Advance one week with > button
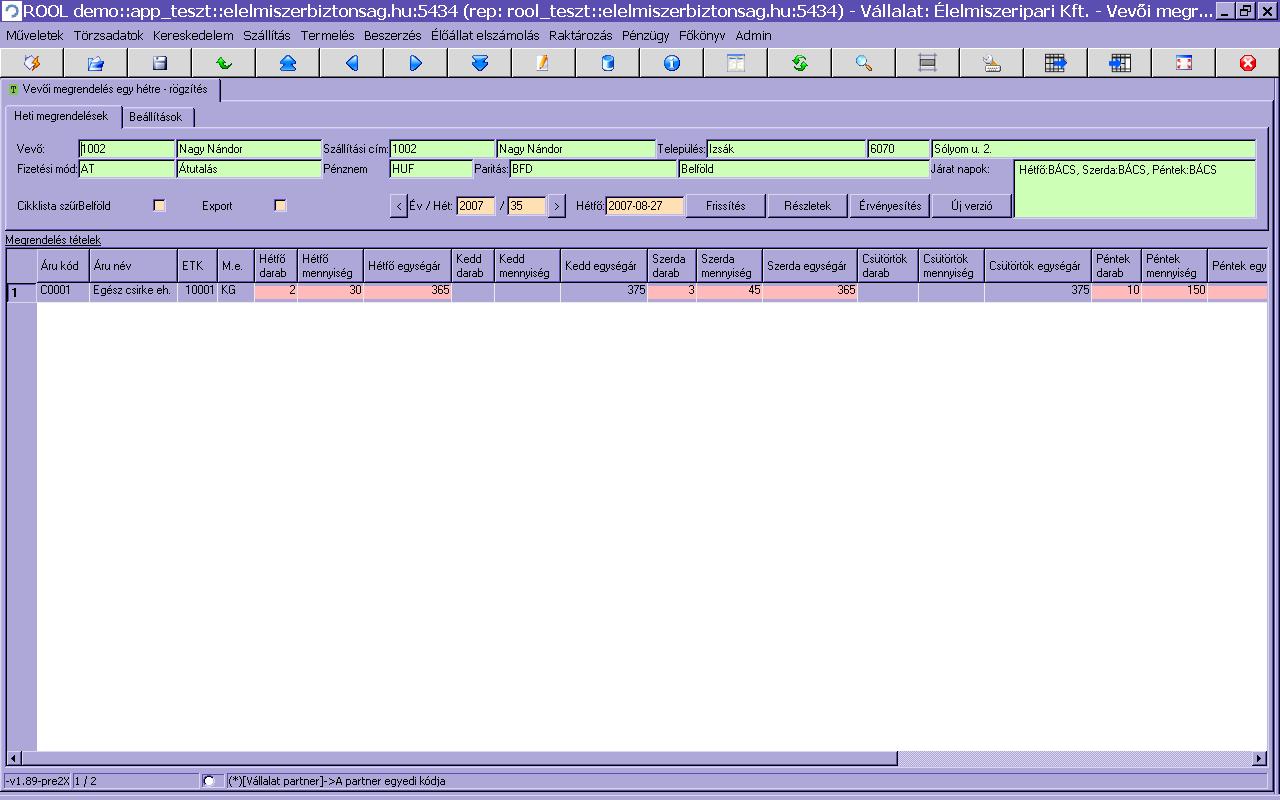 [x=557, y=206]
